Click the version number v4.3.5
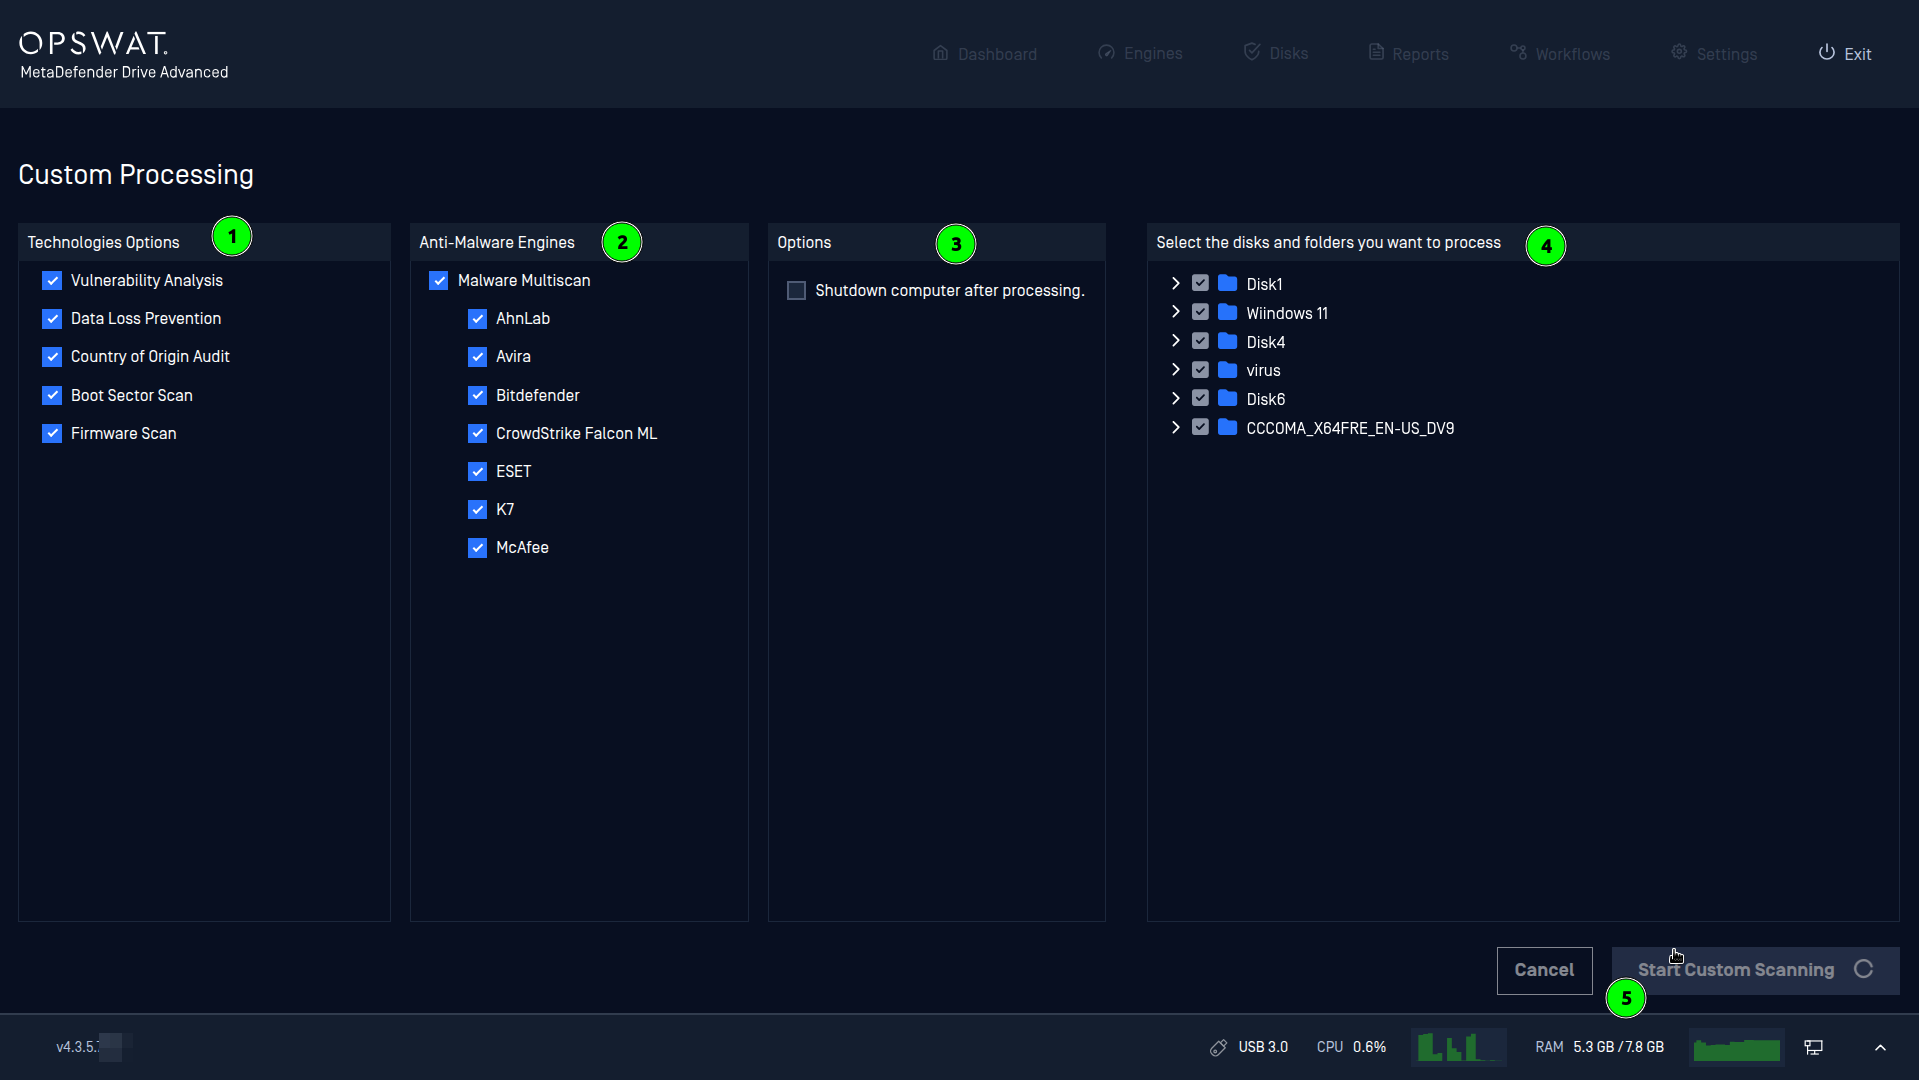The height and width of the screenshot is (1080, 1919). (x=78, y=1047)
